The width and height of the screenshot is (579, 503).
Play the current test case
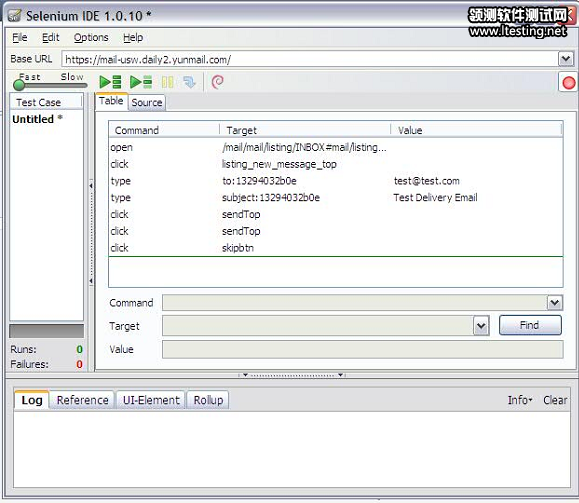point(141,82)
